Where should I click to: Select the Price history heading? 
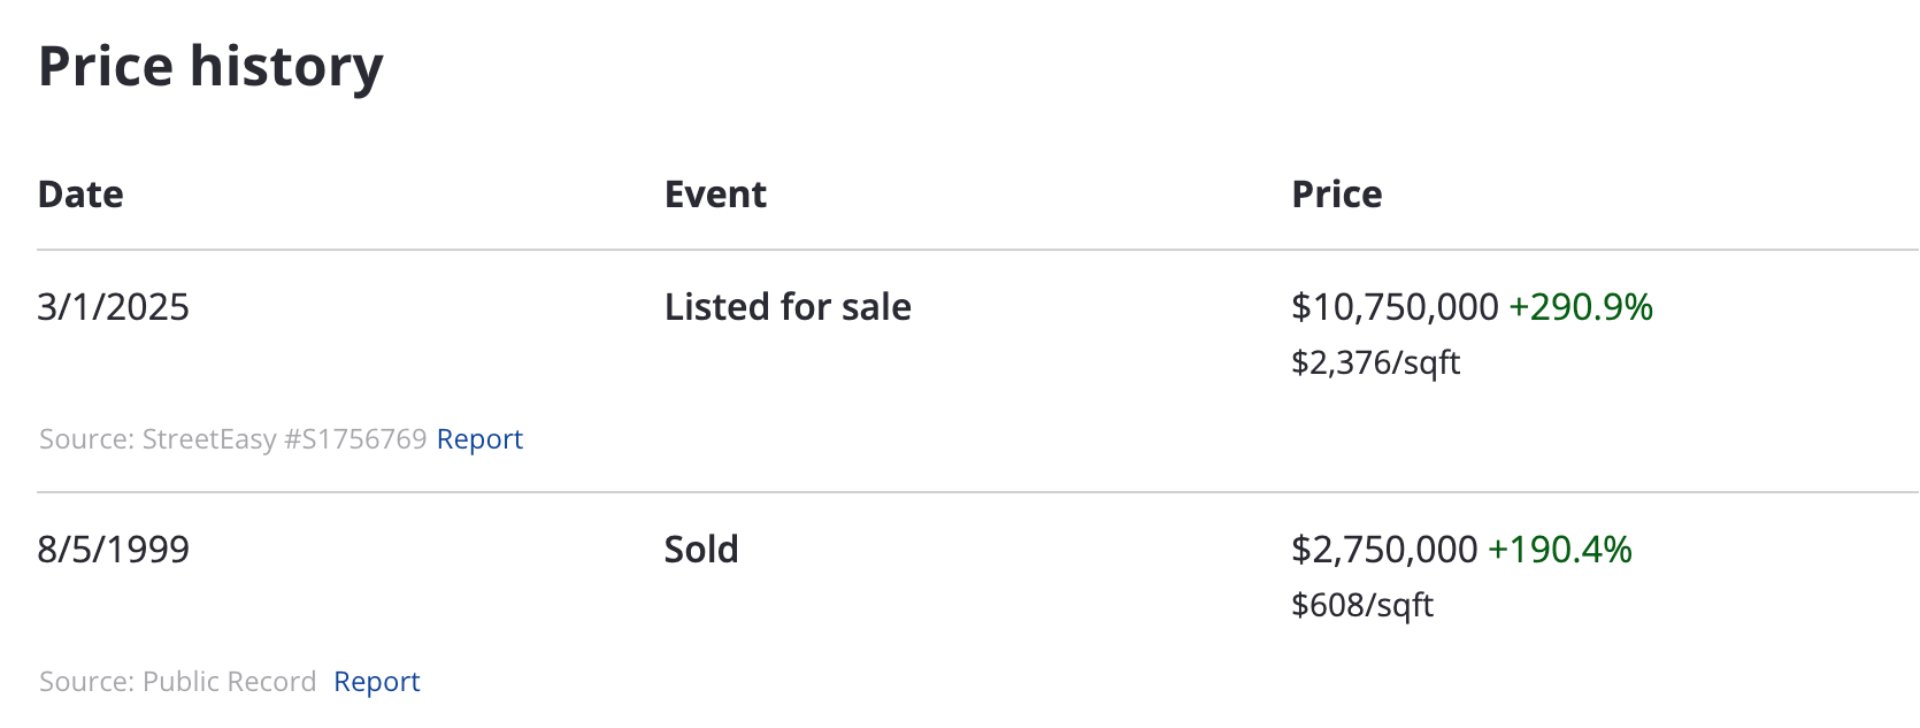click(211, 67)
